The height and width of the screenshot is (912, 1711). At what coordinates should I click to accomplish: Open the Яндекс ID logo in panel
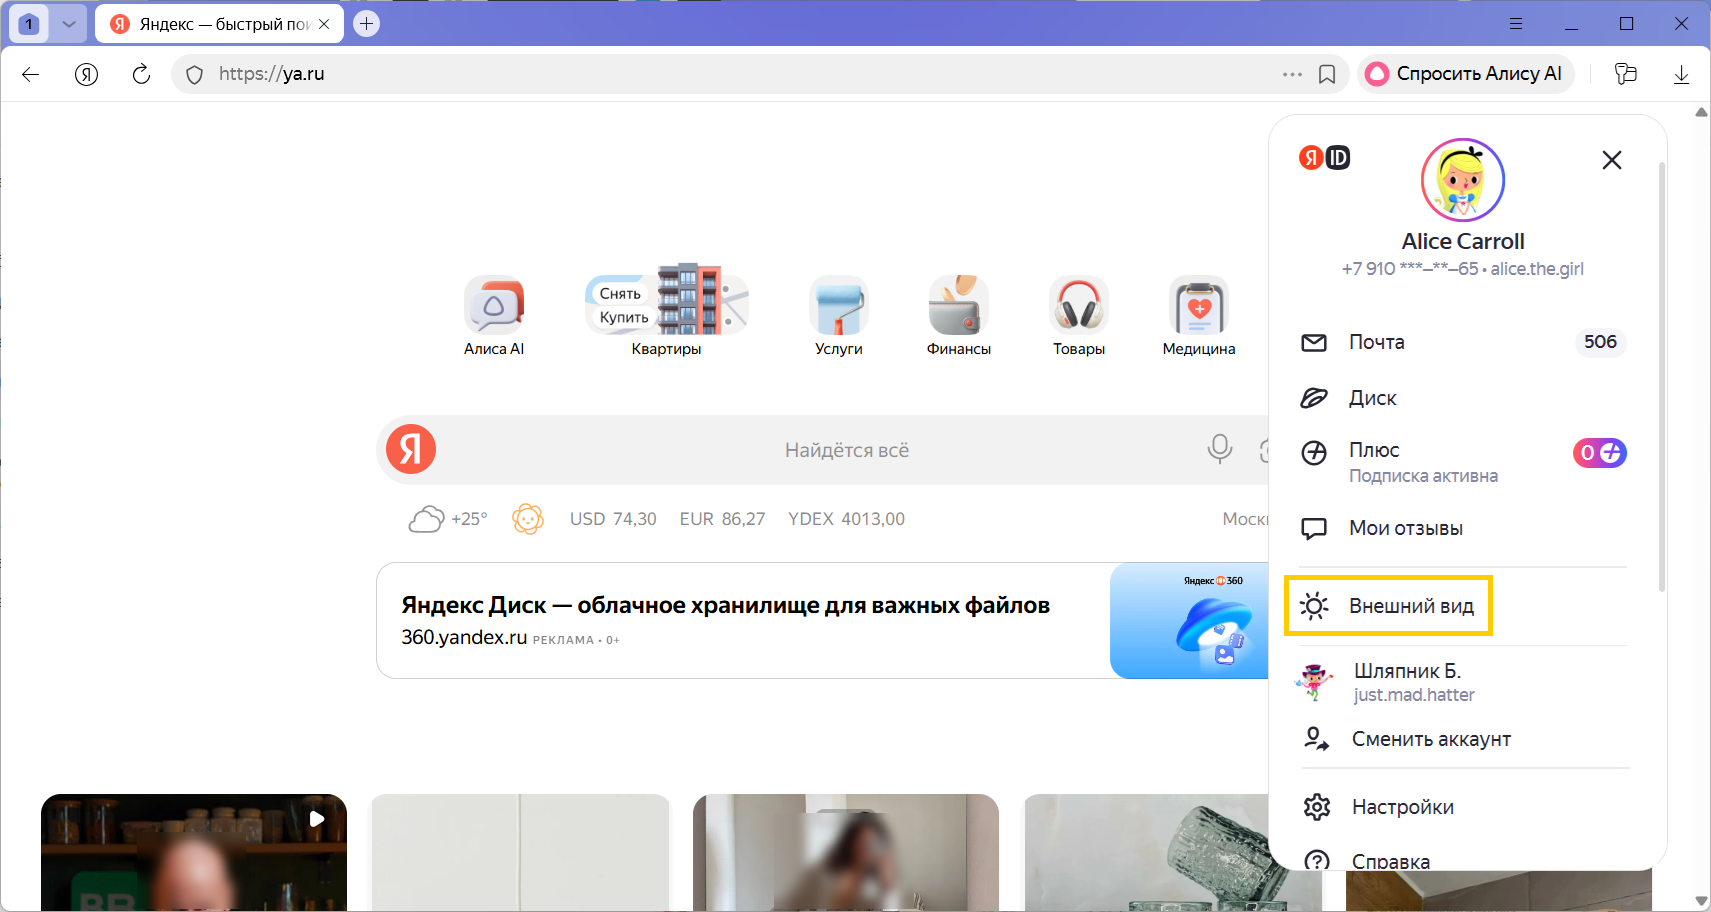point(1324,158)
